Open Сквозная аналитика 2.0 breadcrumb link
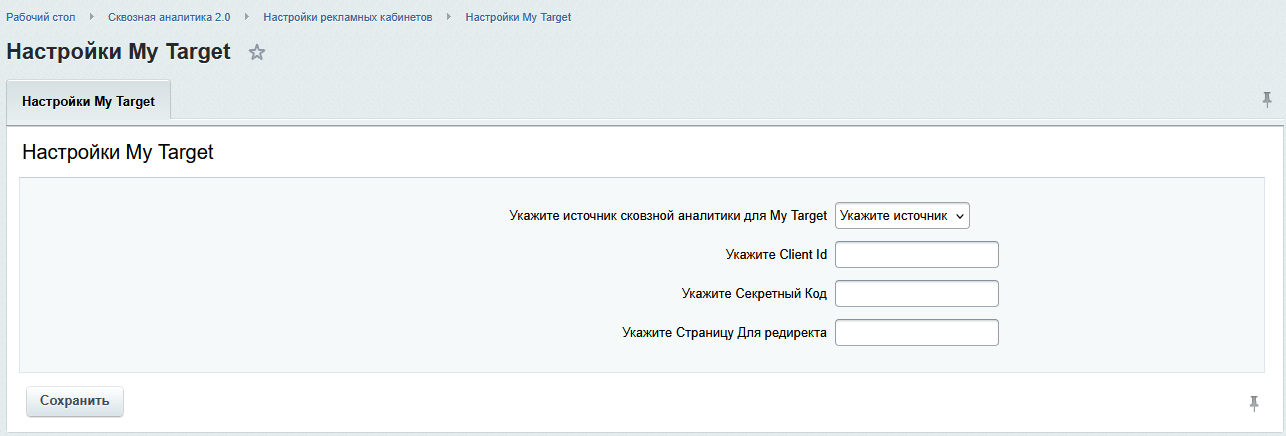Image resolution: width=1286 pixels, height=436 pixels. click(x=169, y=18)
